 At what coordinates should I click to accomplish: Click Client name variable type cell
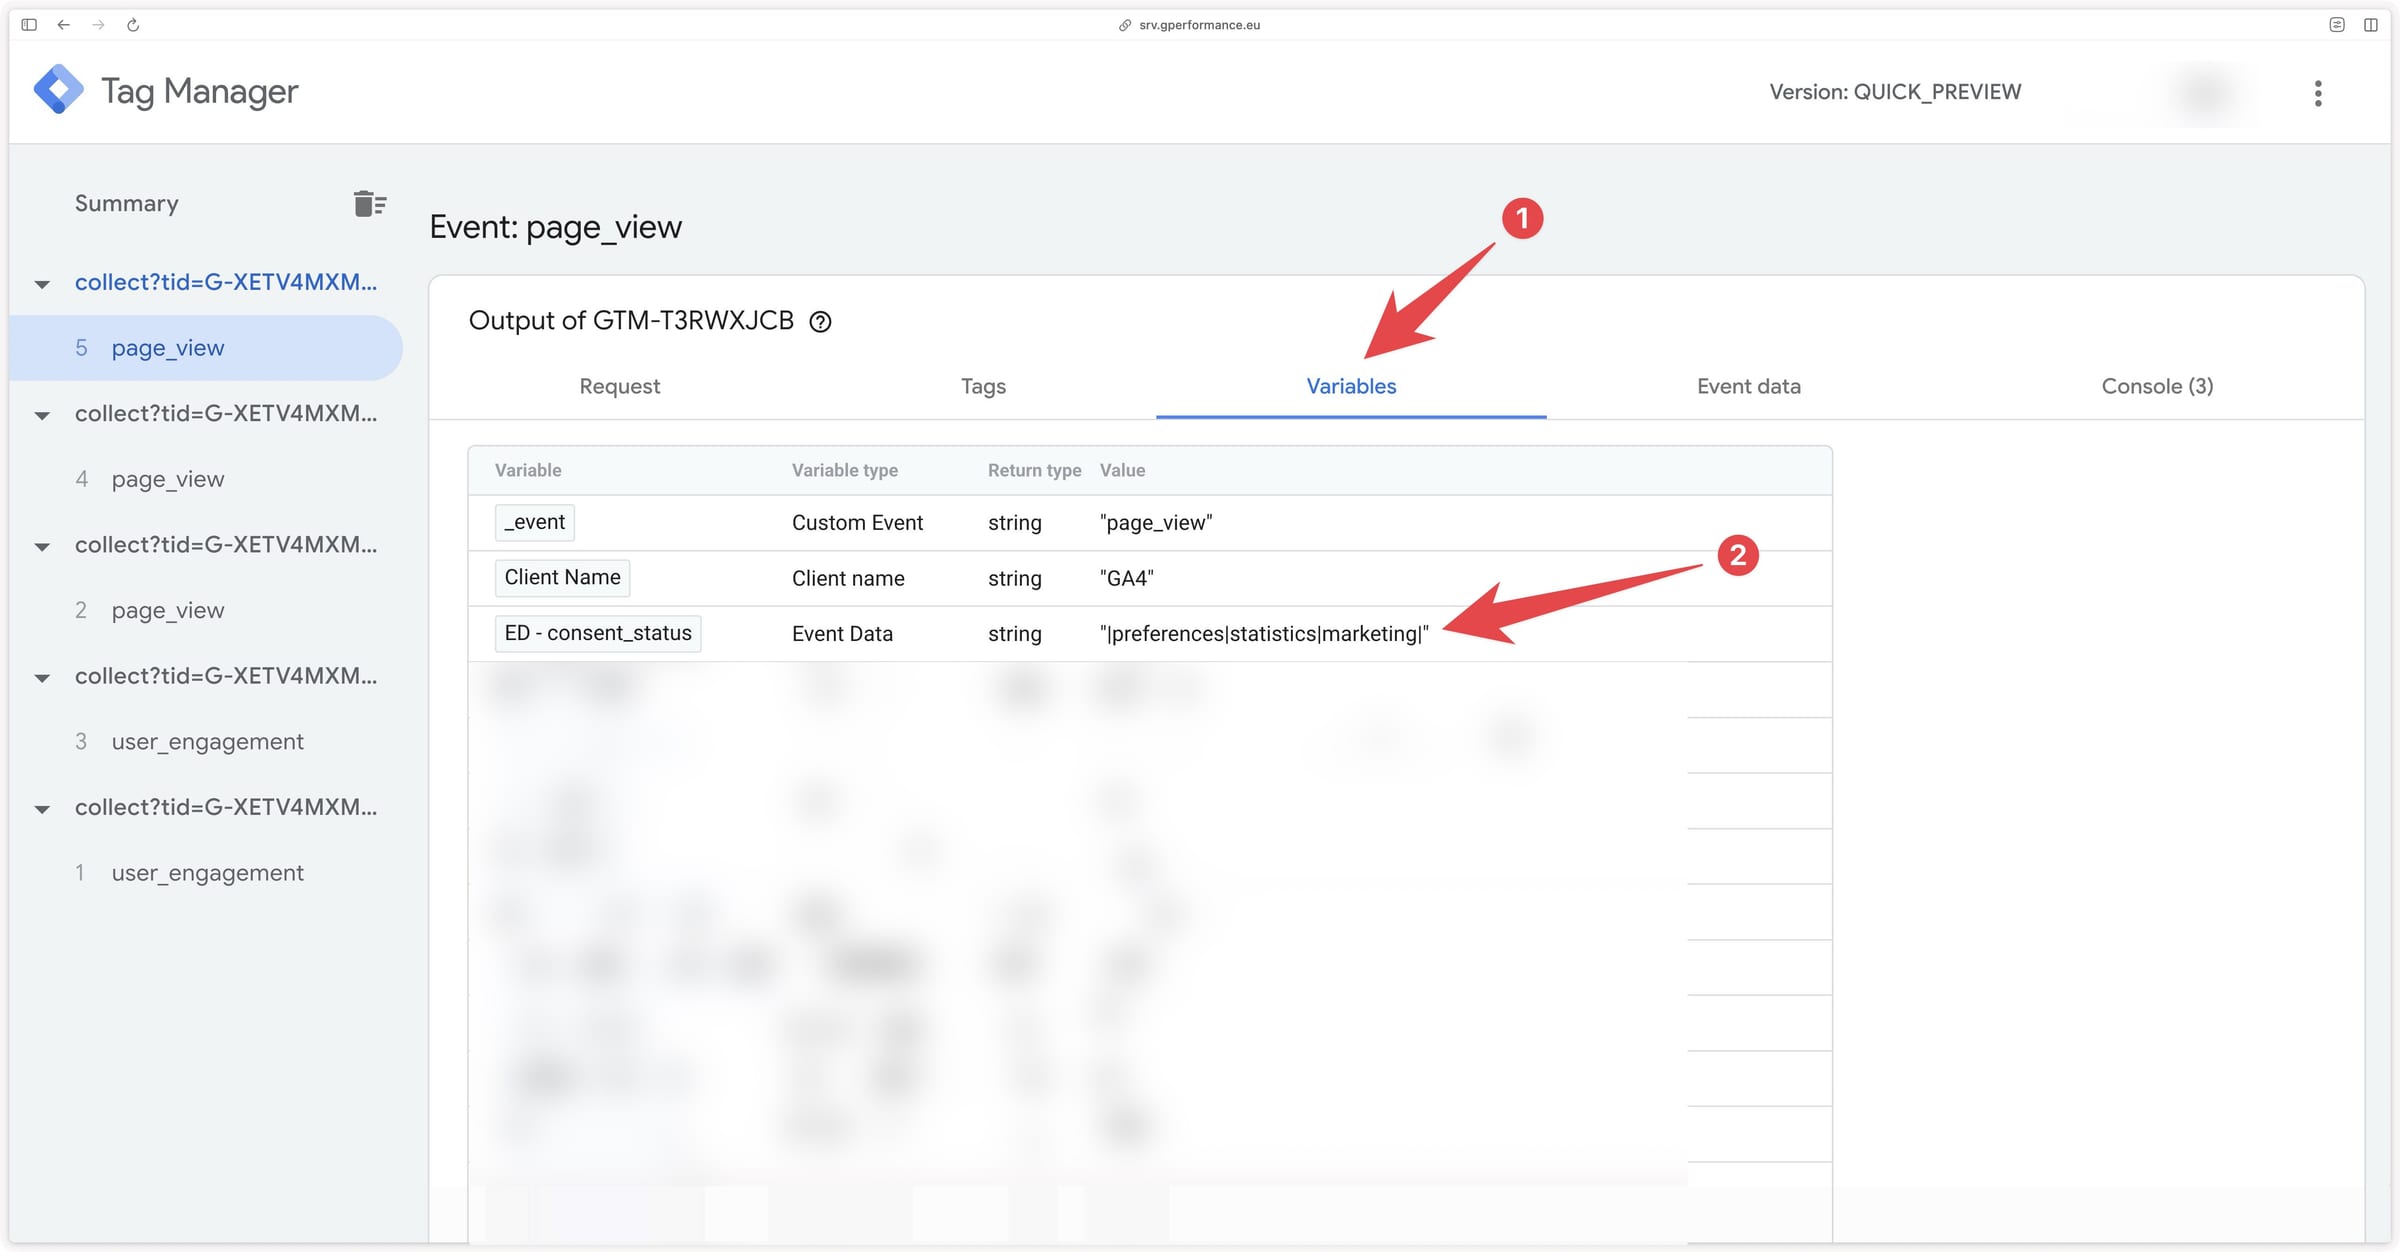[848, 578]
